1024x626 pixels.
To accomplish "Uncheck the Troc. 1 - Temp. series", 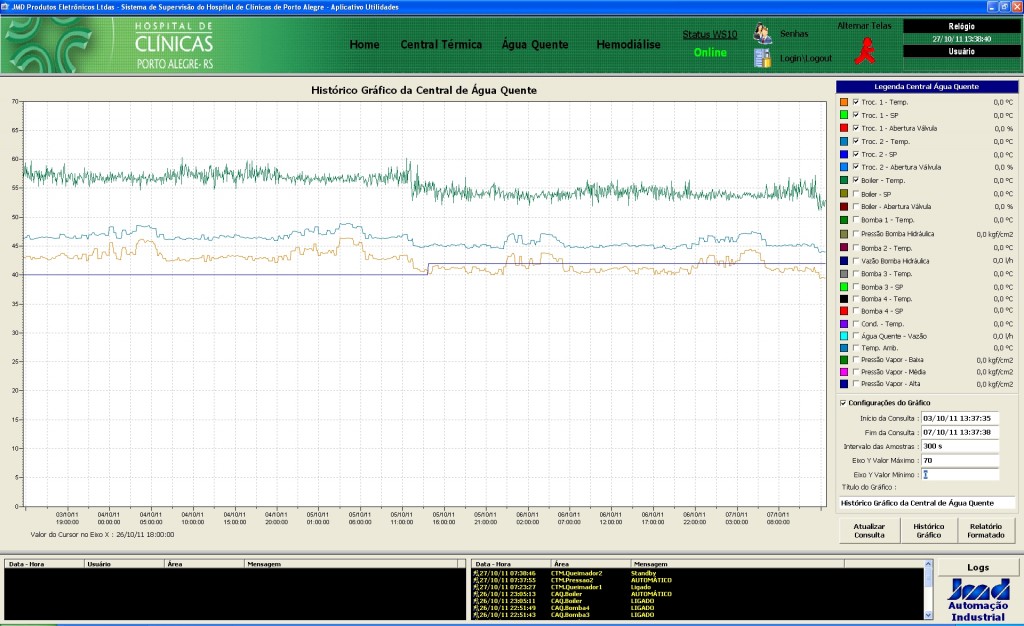I will [856, 102].
